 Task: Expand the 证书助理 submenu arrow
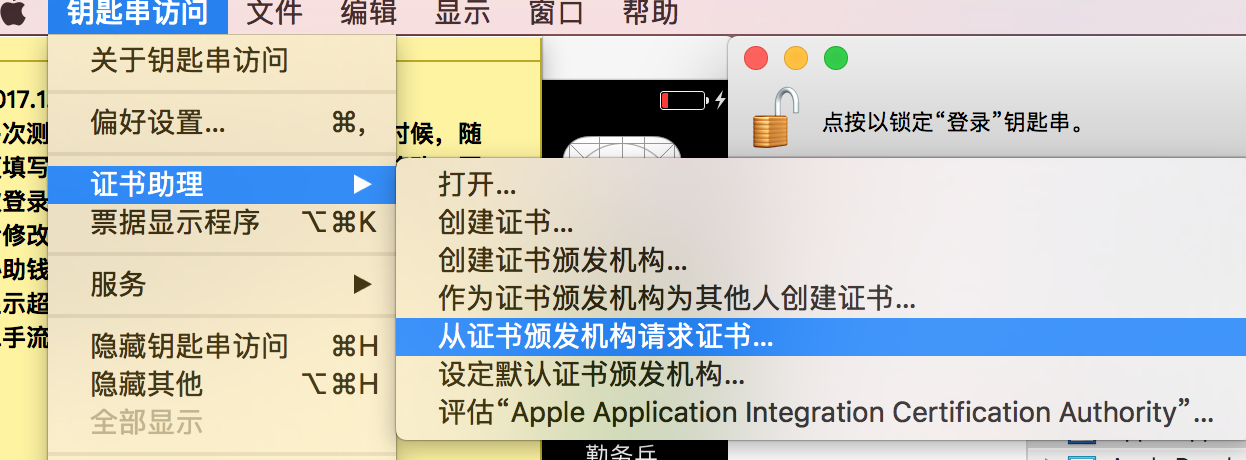click(362, 184)
